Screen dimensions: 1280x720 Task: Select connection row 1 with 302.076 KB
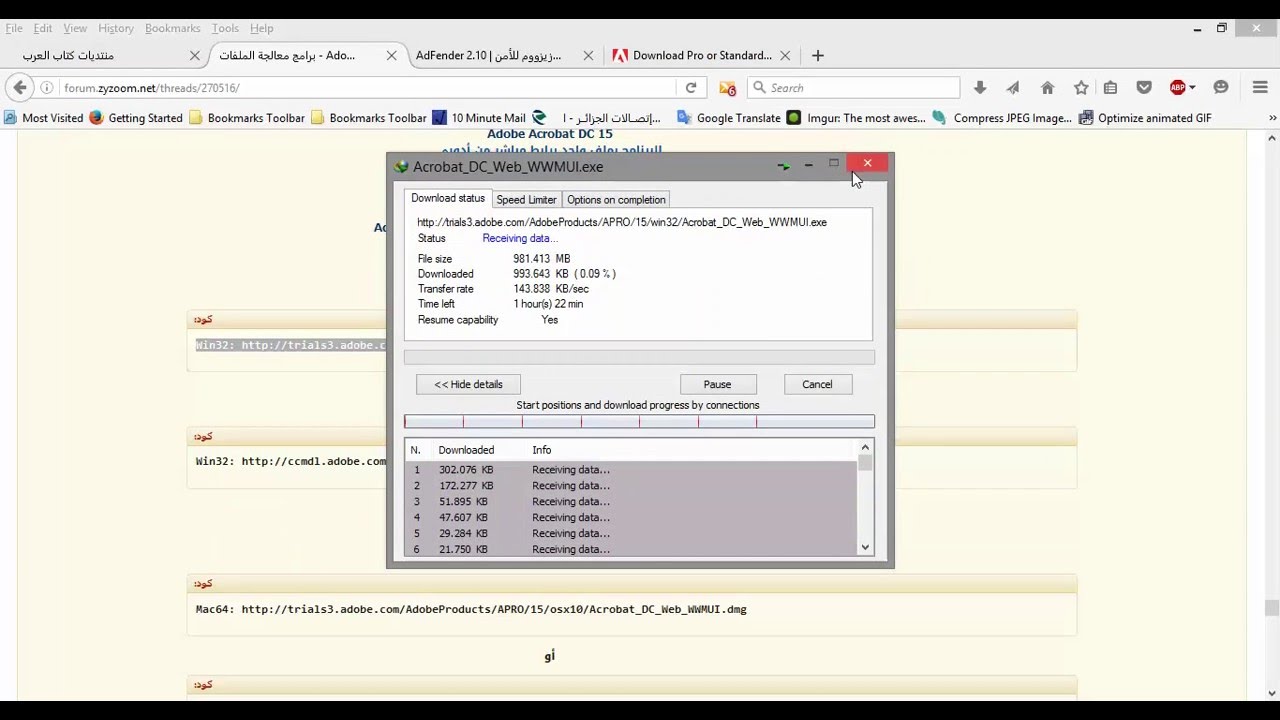[631, 470]
